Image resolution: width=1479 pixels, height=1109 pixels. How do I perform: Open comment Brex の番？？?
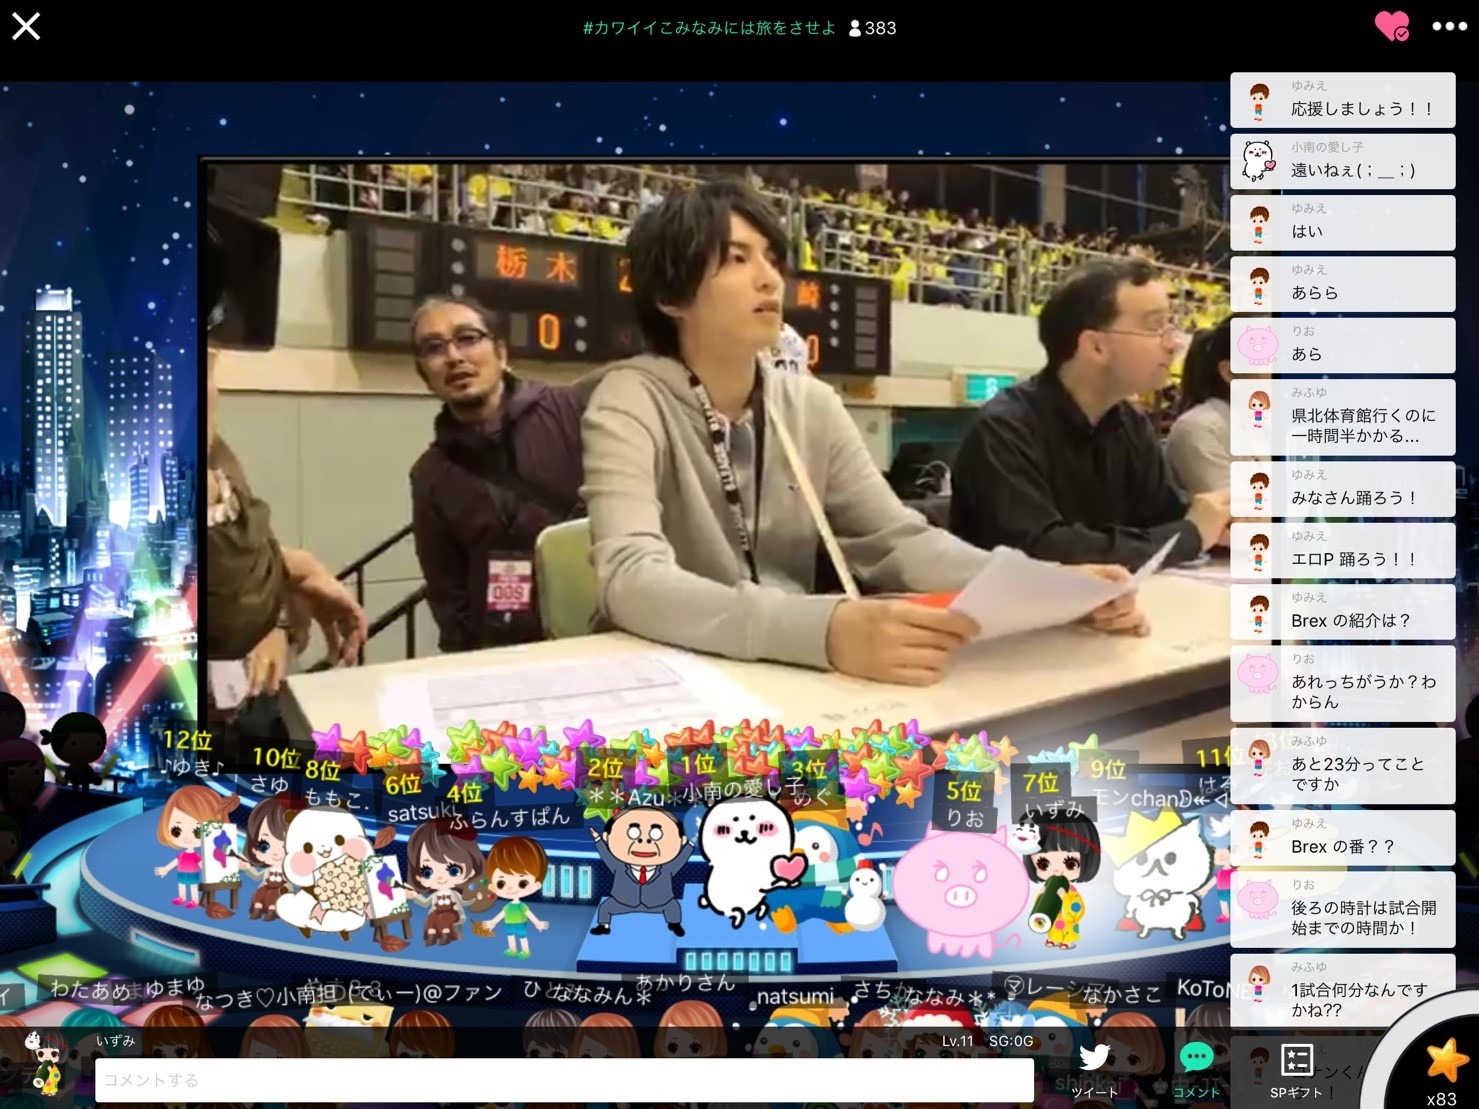[1342, 838]
